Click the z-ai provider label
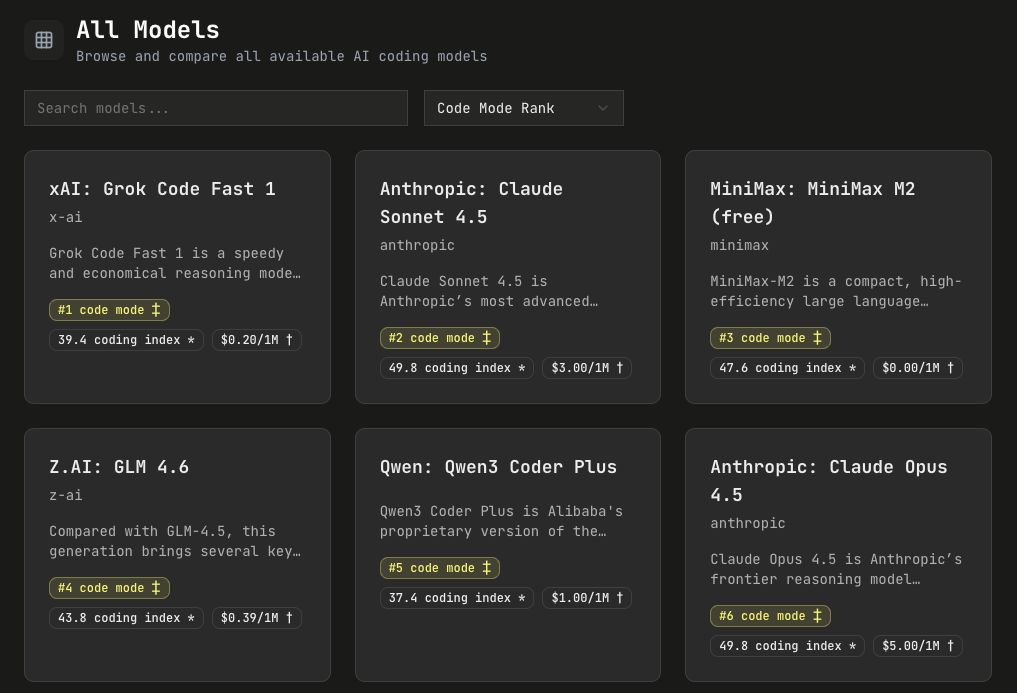 tap(66, 494)
